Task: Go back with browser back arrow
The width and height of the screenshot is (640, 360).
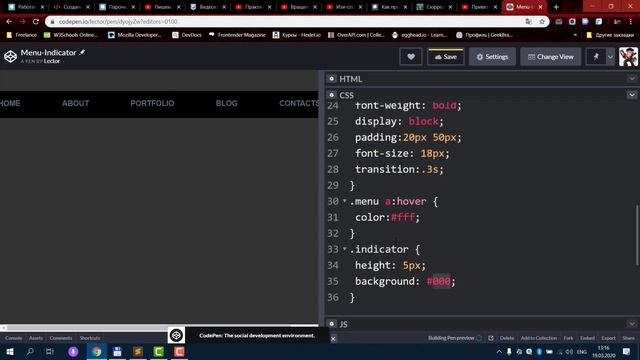Action: coord(9,22)
